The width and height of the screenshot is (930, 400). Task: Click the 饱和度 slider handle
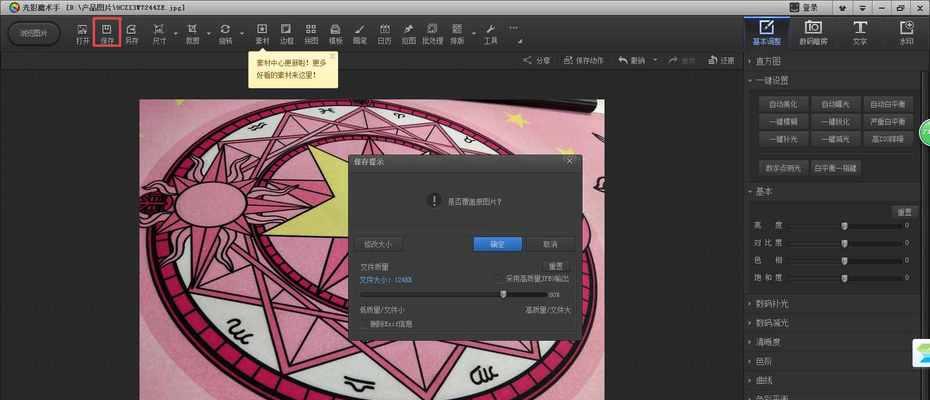coord(844,278)
